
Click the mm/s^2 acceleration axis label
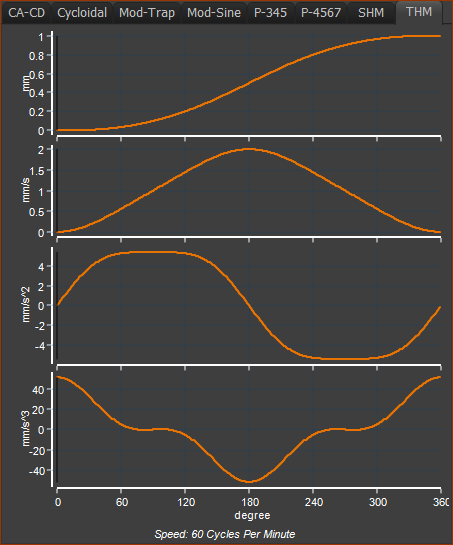click(x=26, y=305)
